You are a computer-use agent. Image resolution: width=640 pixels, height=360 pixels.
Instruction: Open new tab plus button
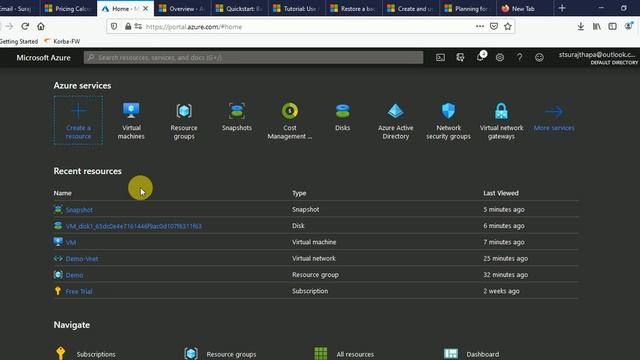point(562,8)
